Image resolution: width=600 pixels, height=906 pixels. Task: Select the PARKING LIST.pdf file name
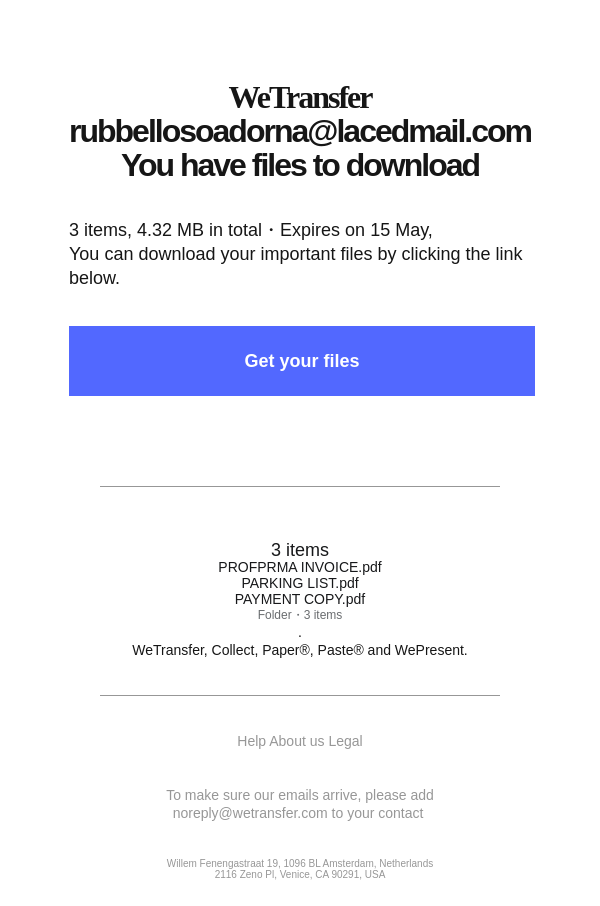click(299, 584)
